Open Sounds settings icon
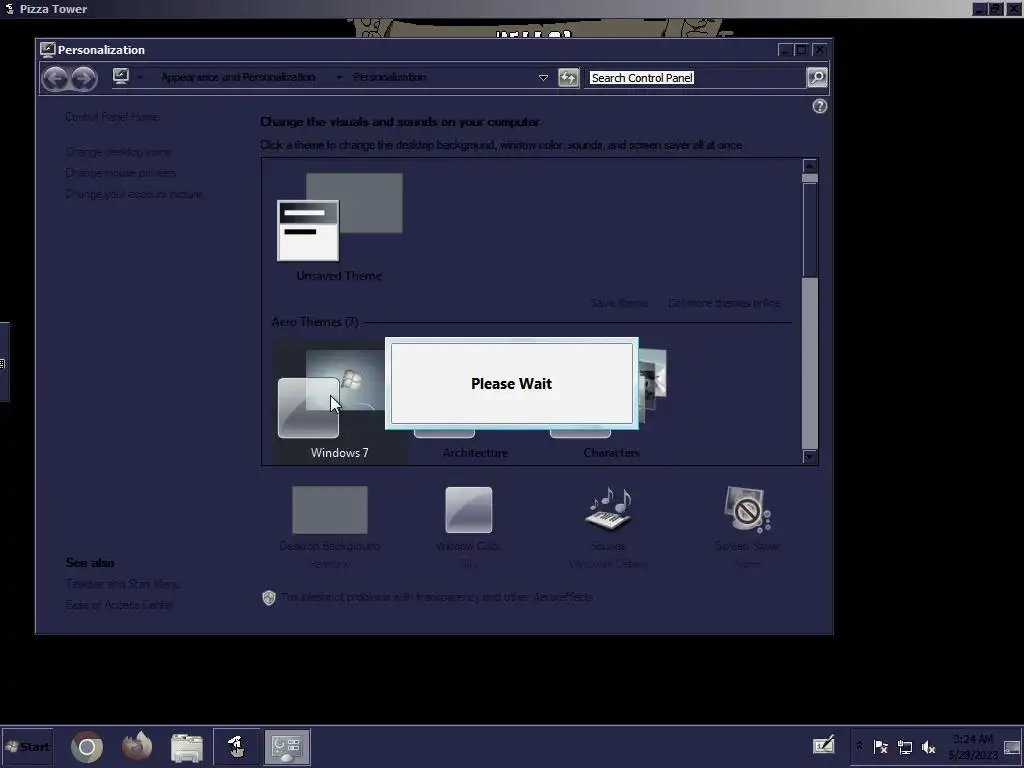The image size is (1024, 768). click(x=607, y=510)
